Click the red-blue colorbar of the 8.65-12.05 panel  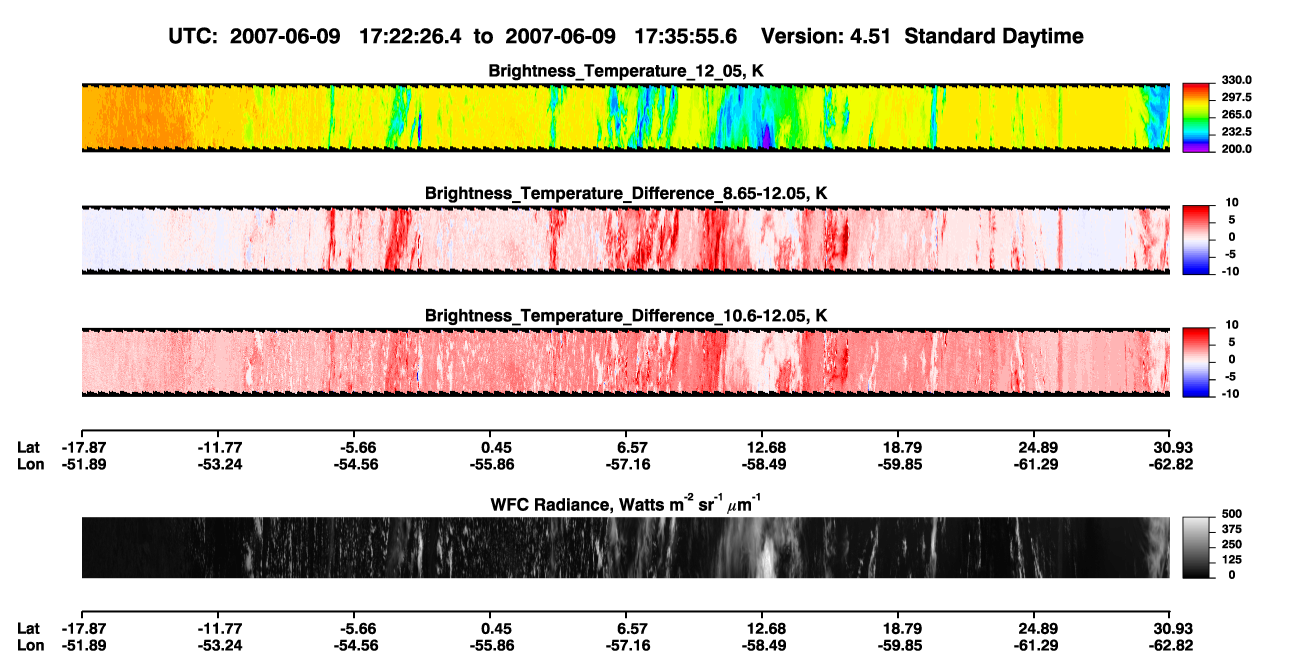coord(1196,240)
